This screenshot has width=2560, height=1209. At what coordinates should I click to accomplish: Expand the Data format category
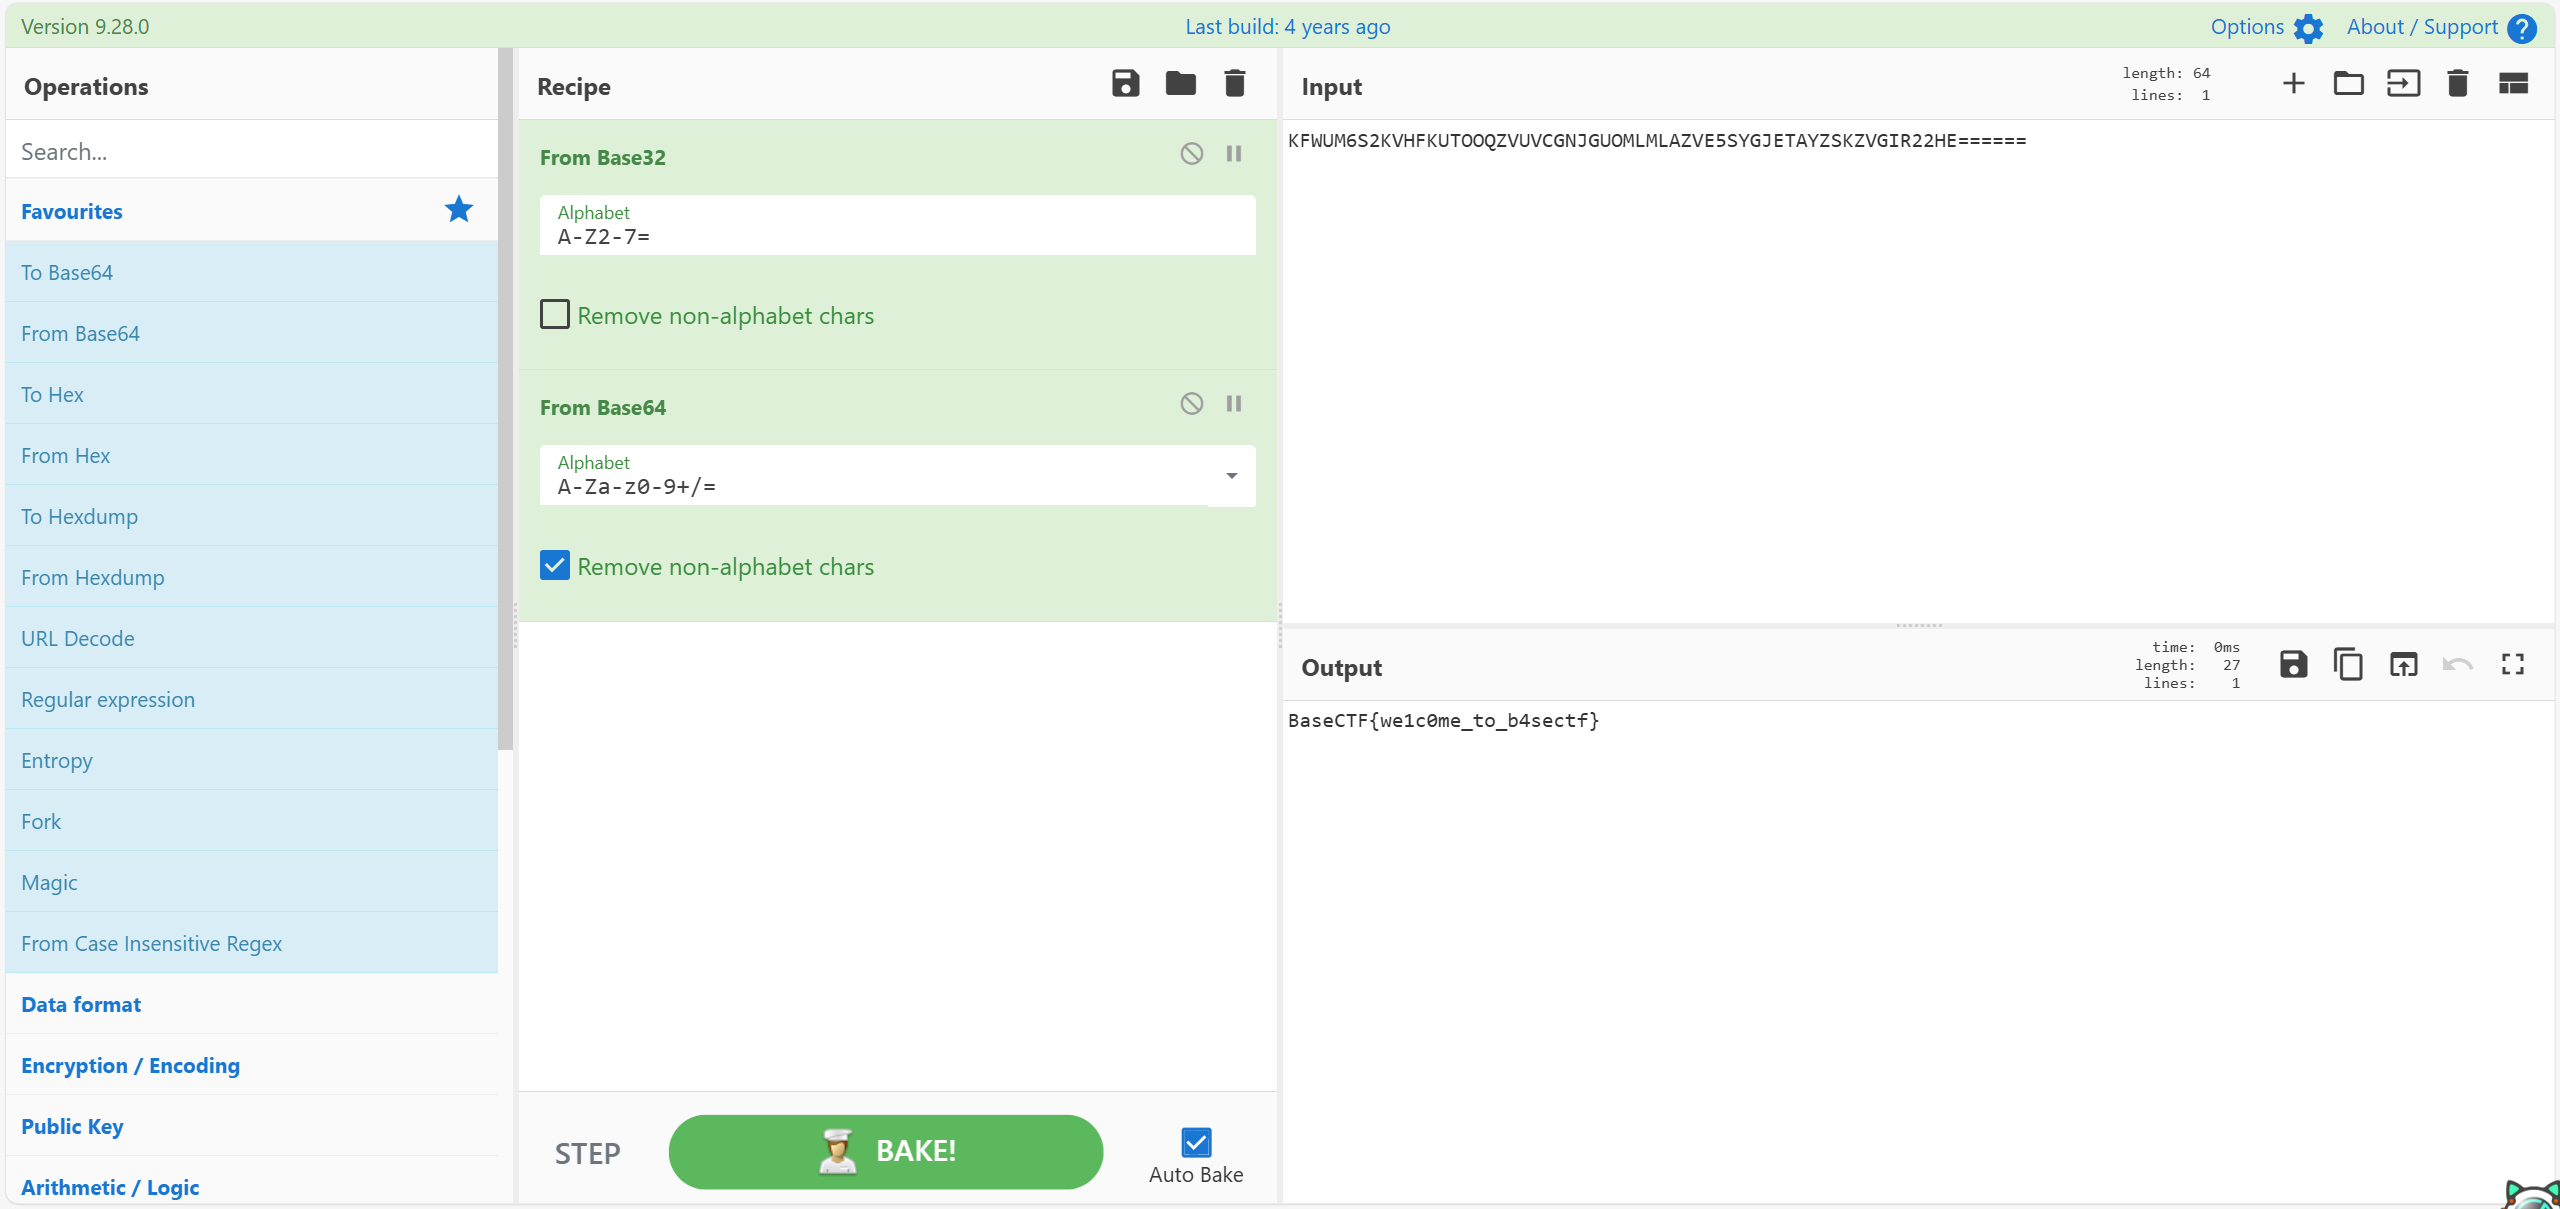click(x=81, y=1004)
